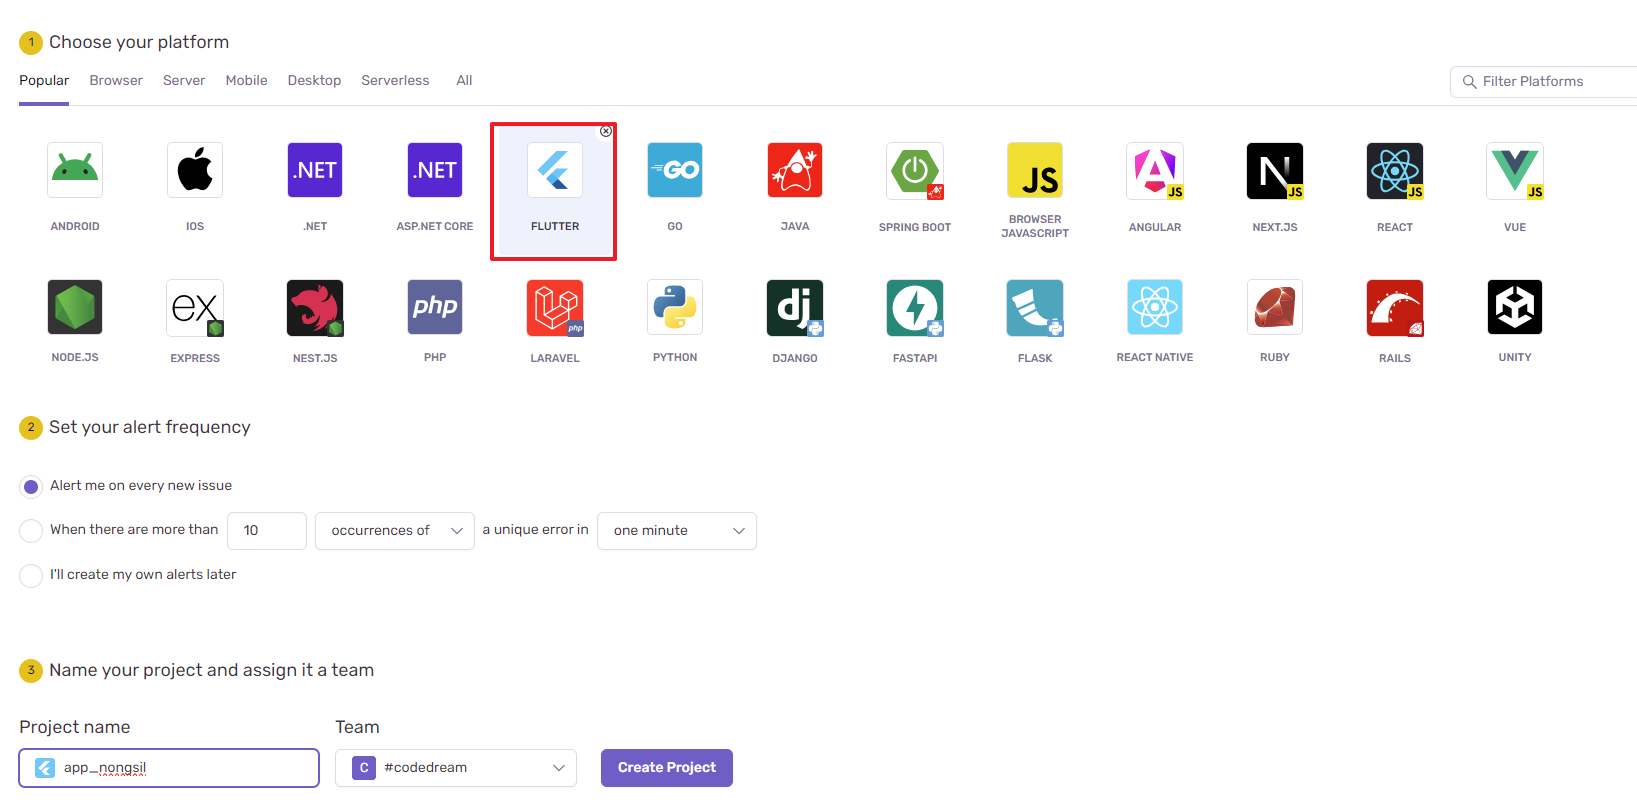The image size is (1637, 805).
Task: Choose the Go platform icon
Action: (675, 170)
